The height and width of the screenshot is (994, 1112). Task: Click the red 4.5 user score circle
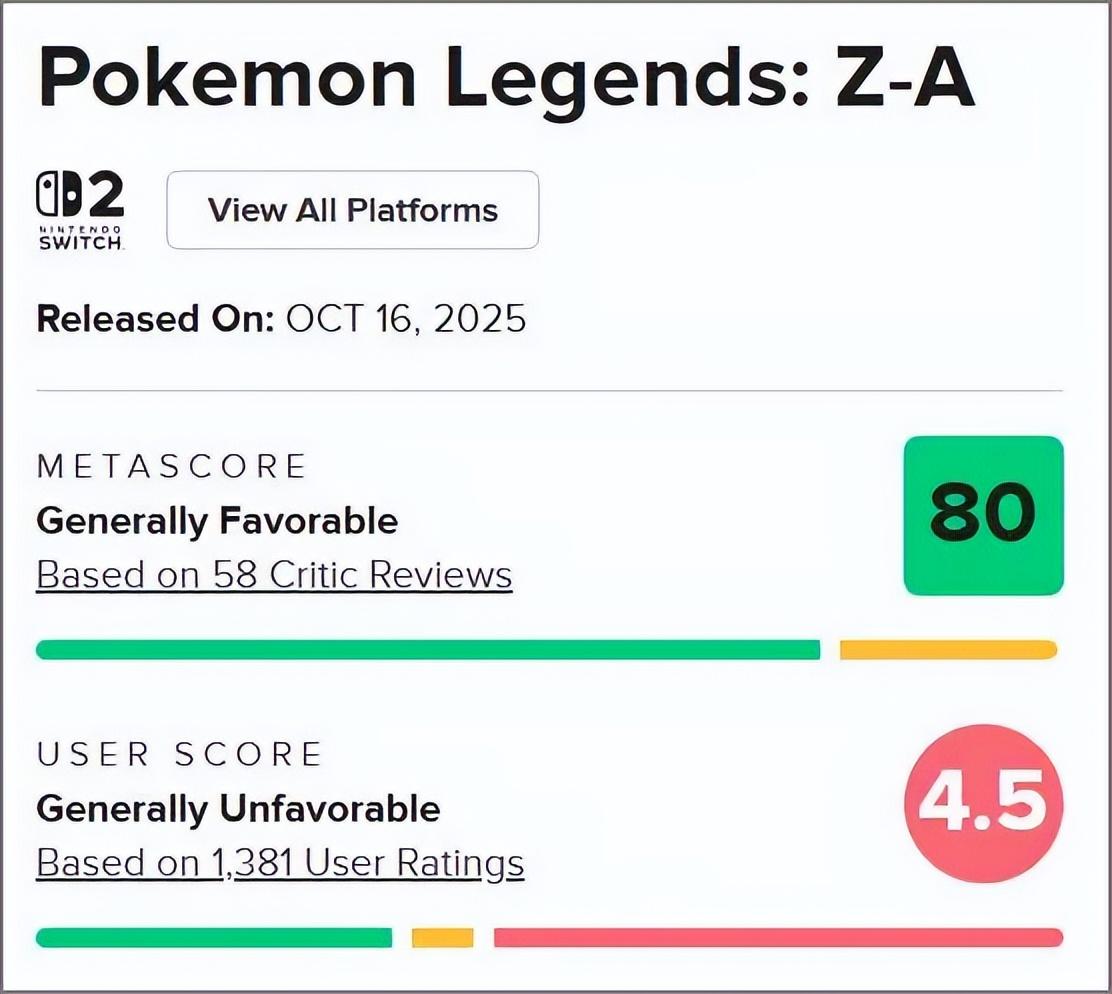(x=983, y=800)
